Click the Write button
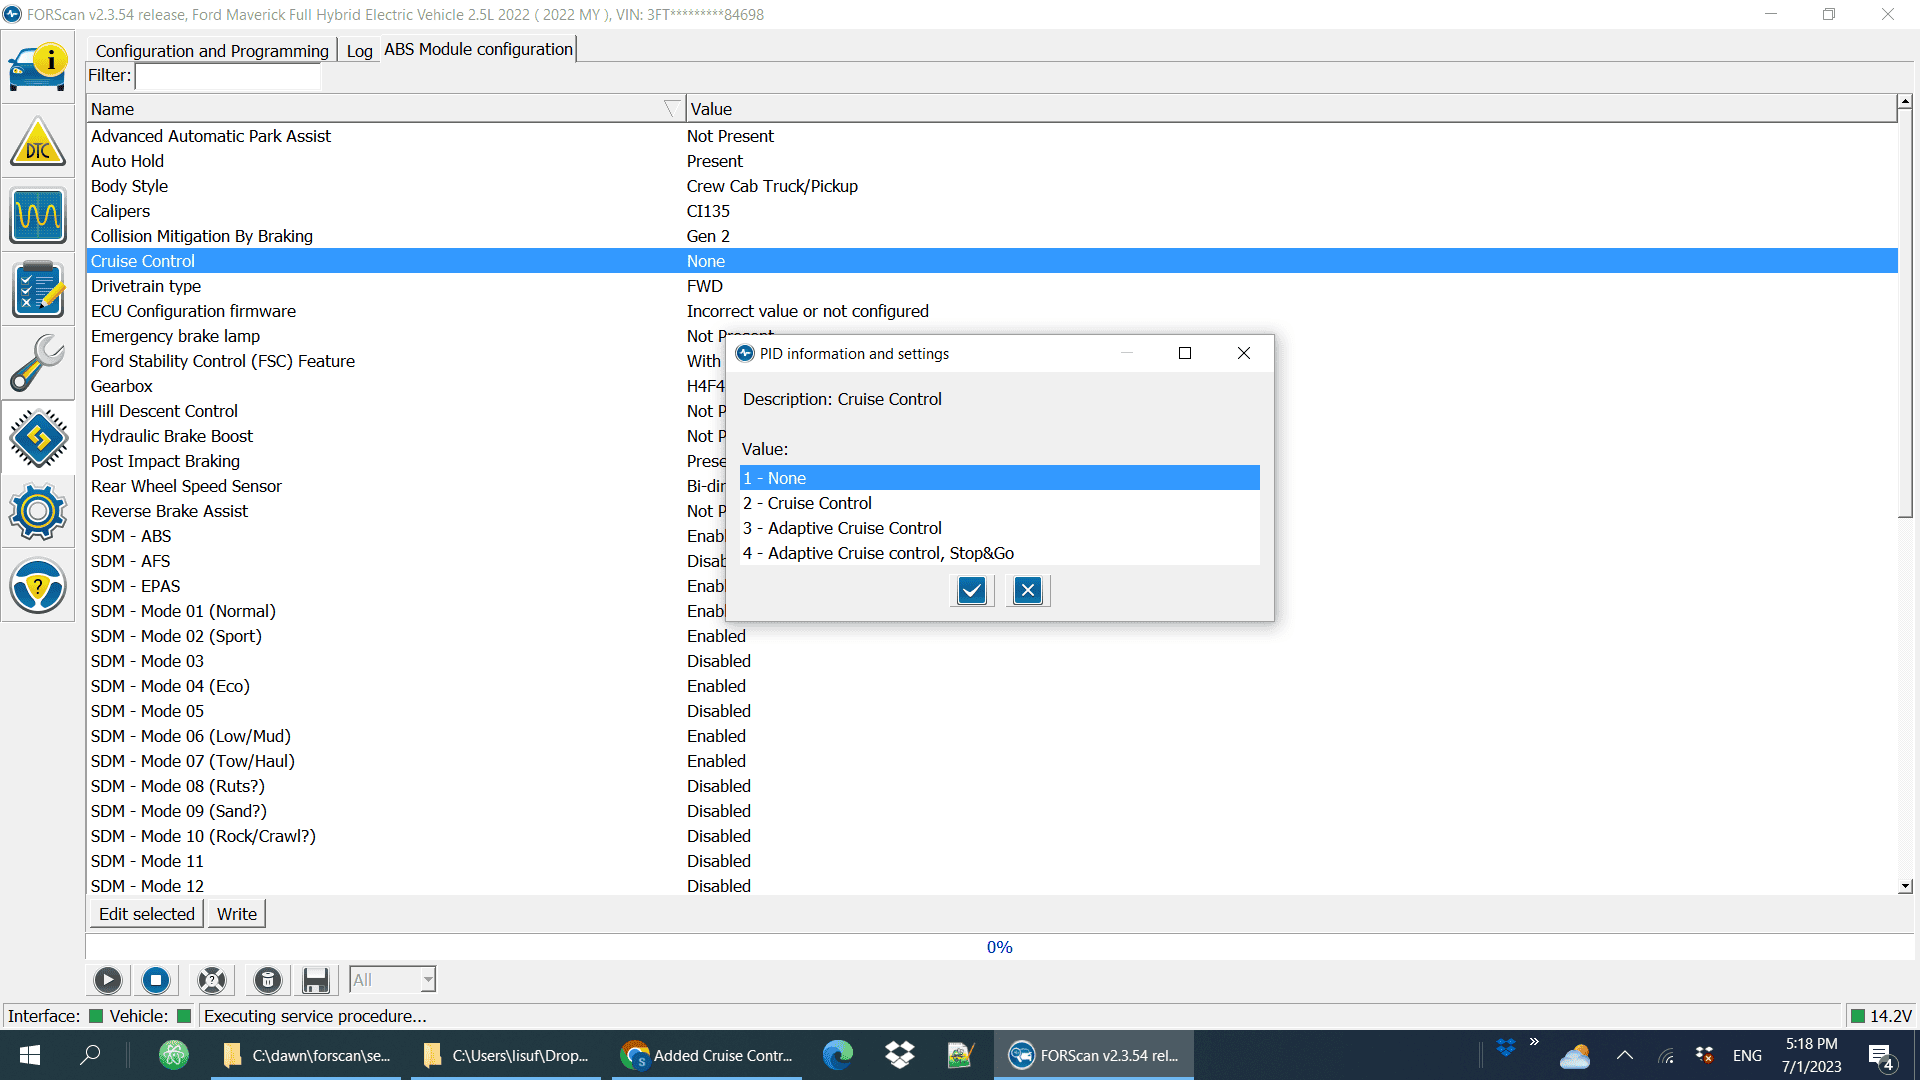The height and width of the screenshot is (1080, 1920). click(237, 914)
